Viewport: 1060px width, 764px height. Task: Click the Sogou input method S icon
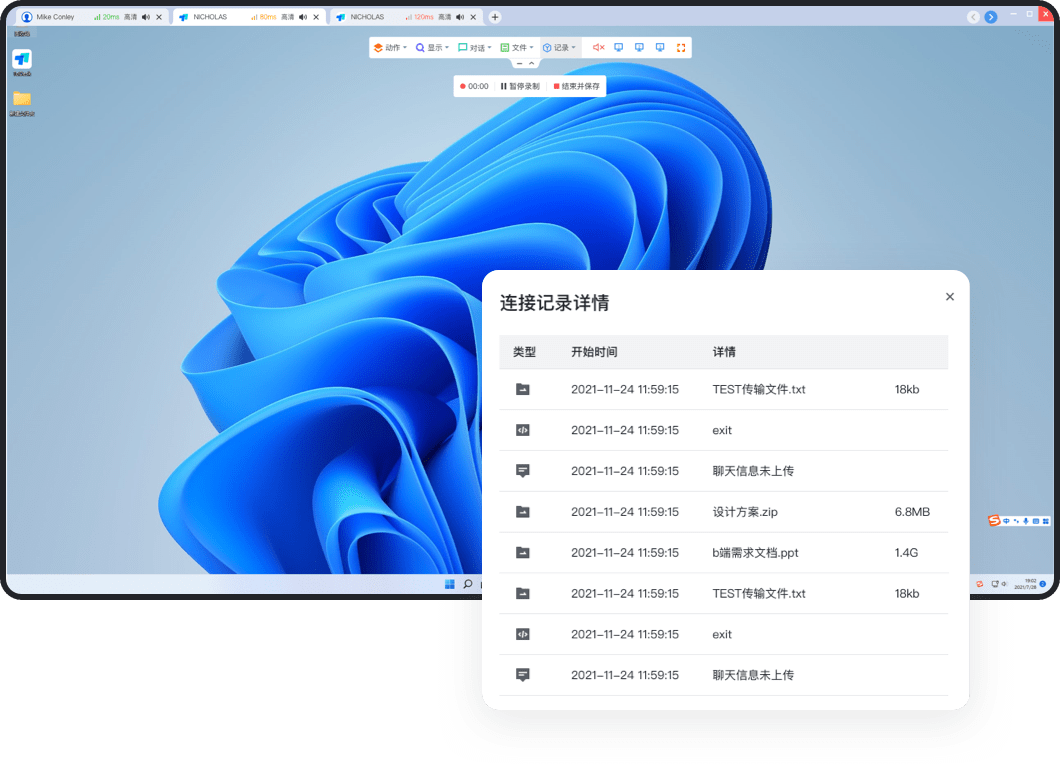point(994,521)
